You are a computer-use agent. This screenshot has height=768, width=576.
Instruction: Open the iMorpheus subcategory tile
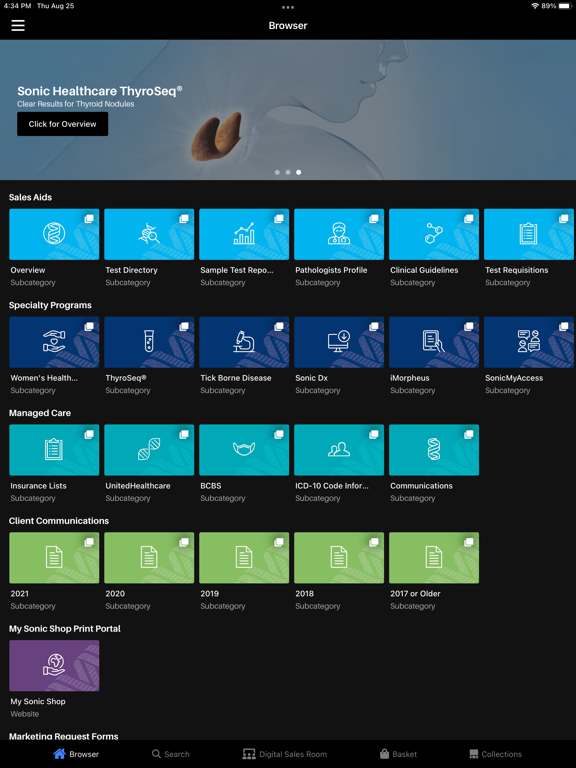(x=434, y=342)
